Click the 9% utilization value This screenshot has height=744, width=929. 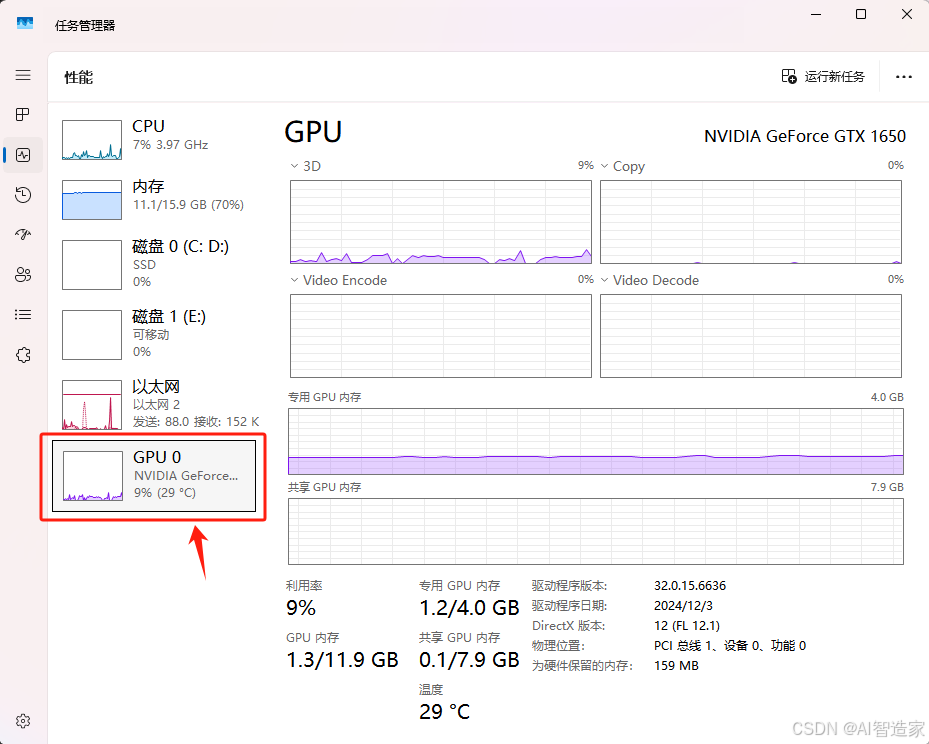(x=301, y=608)
